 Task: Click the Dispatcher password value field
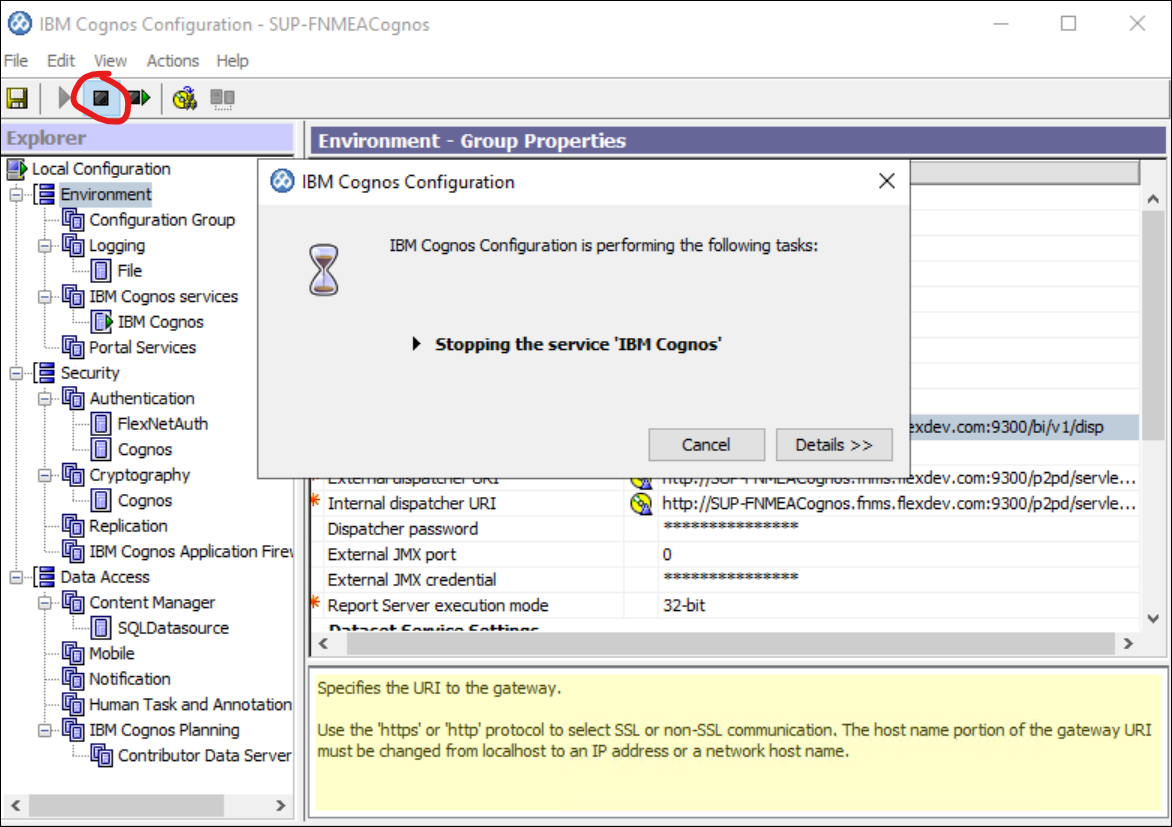[x=898, y=529]
